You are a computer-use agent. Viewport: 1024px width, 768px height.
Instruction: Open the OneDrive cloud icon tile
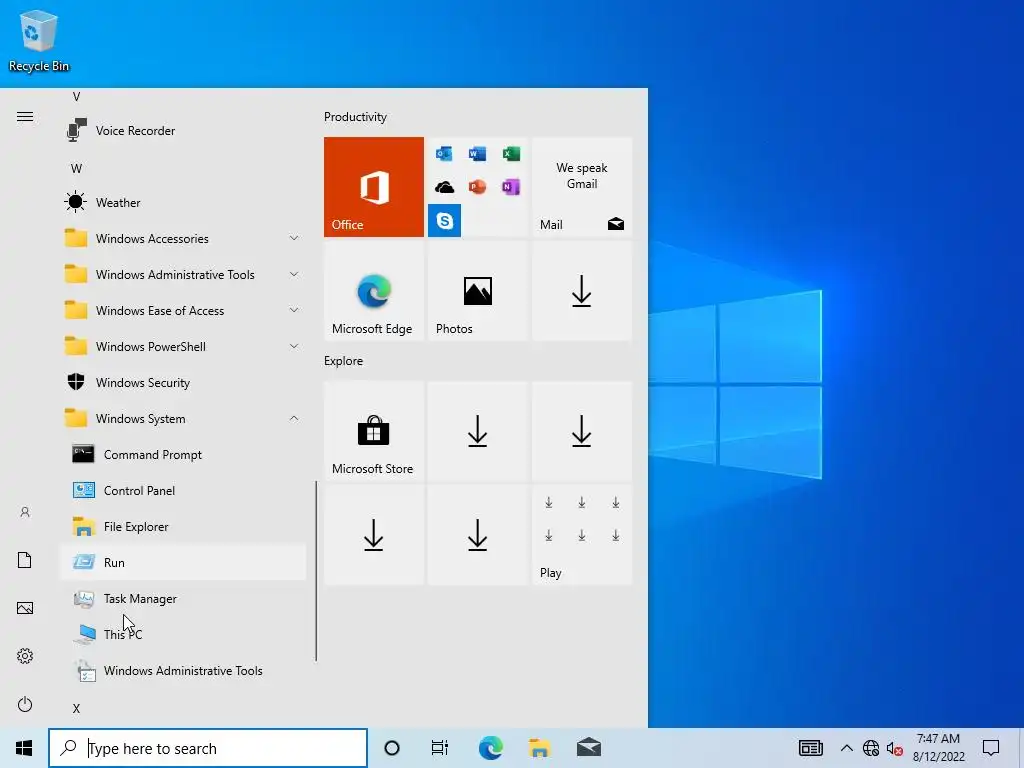click(x=444, y=187)
